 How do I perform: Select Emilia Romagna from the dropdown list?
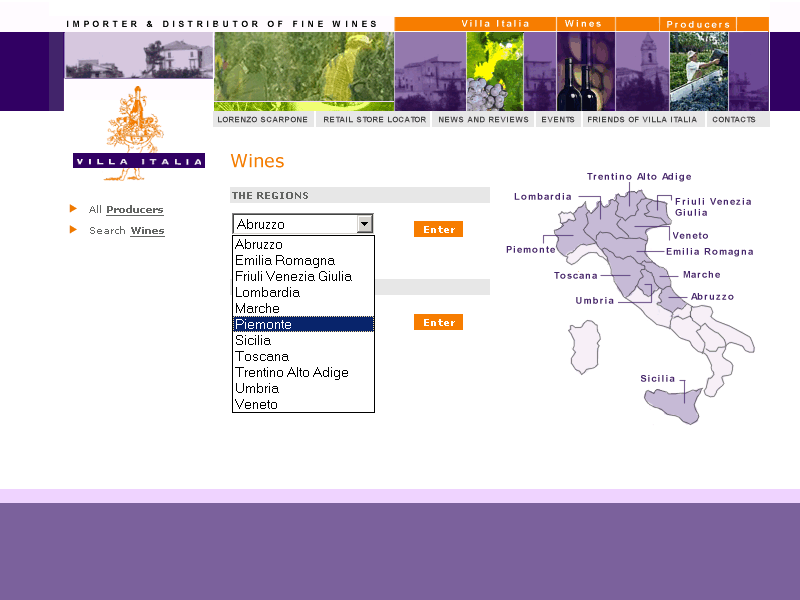303,260
